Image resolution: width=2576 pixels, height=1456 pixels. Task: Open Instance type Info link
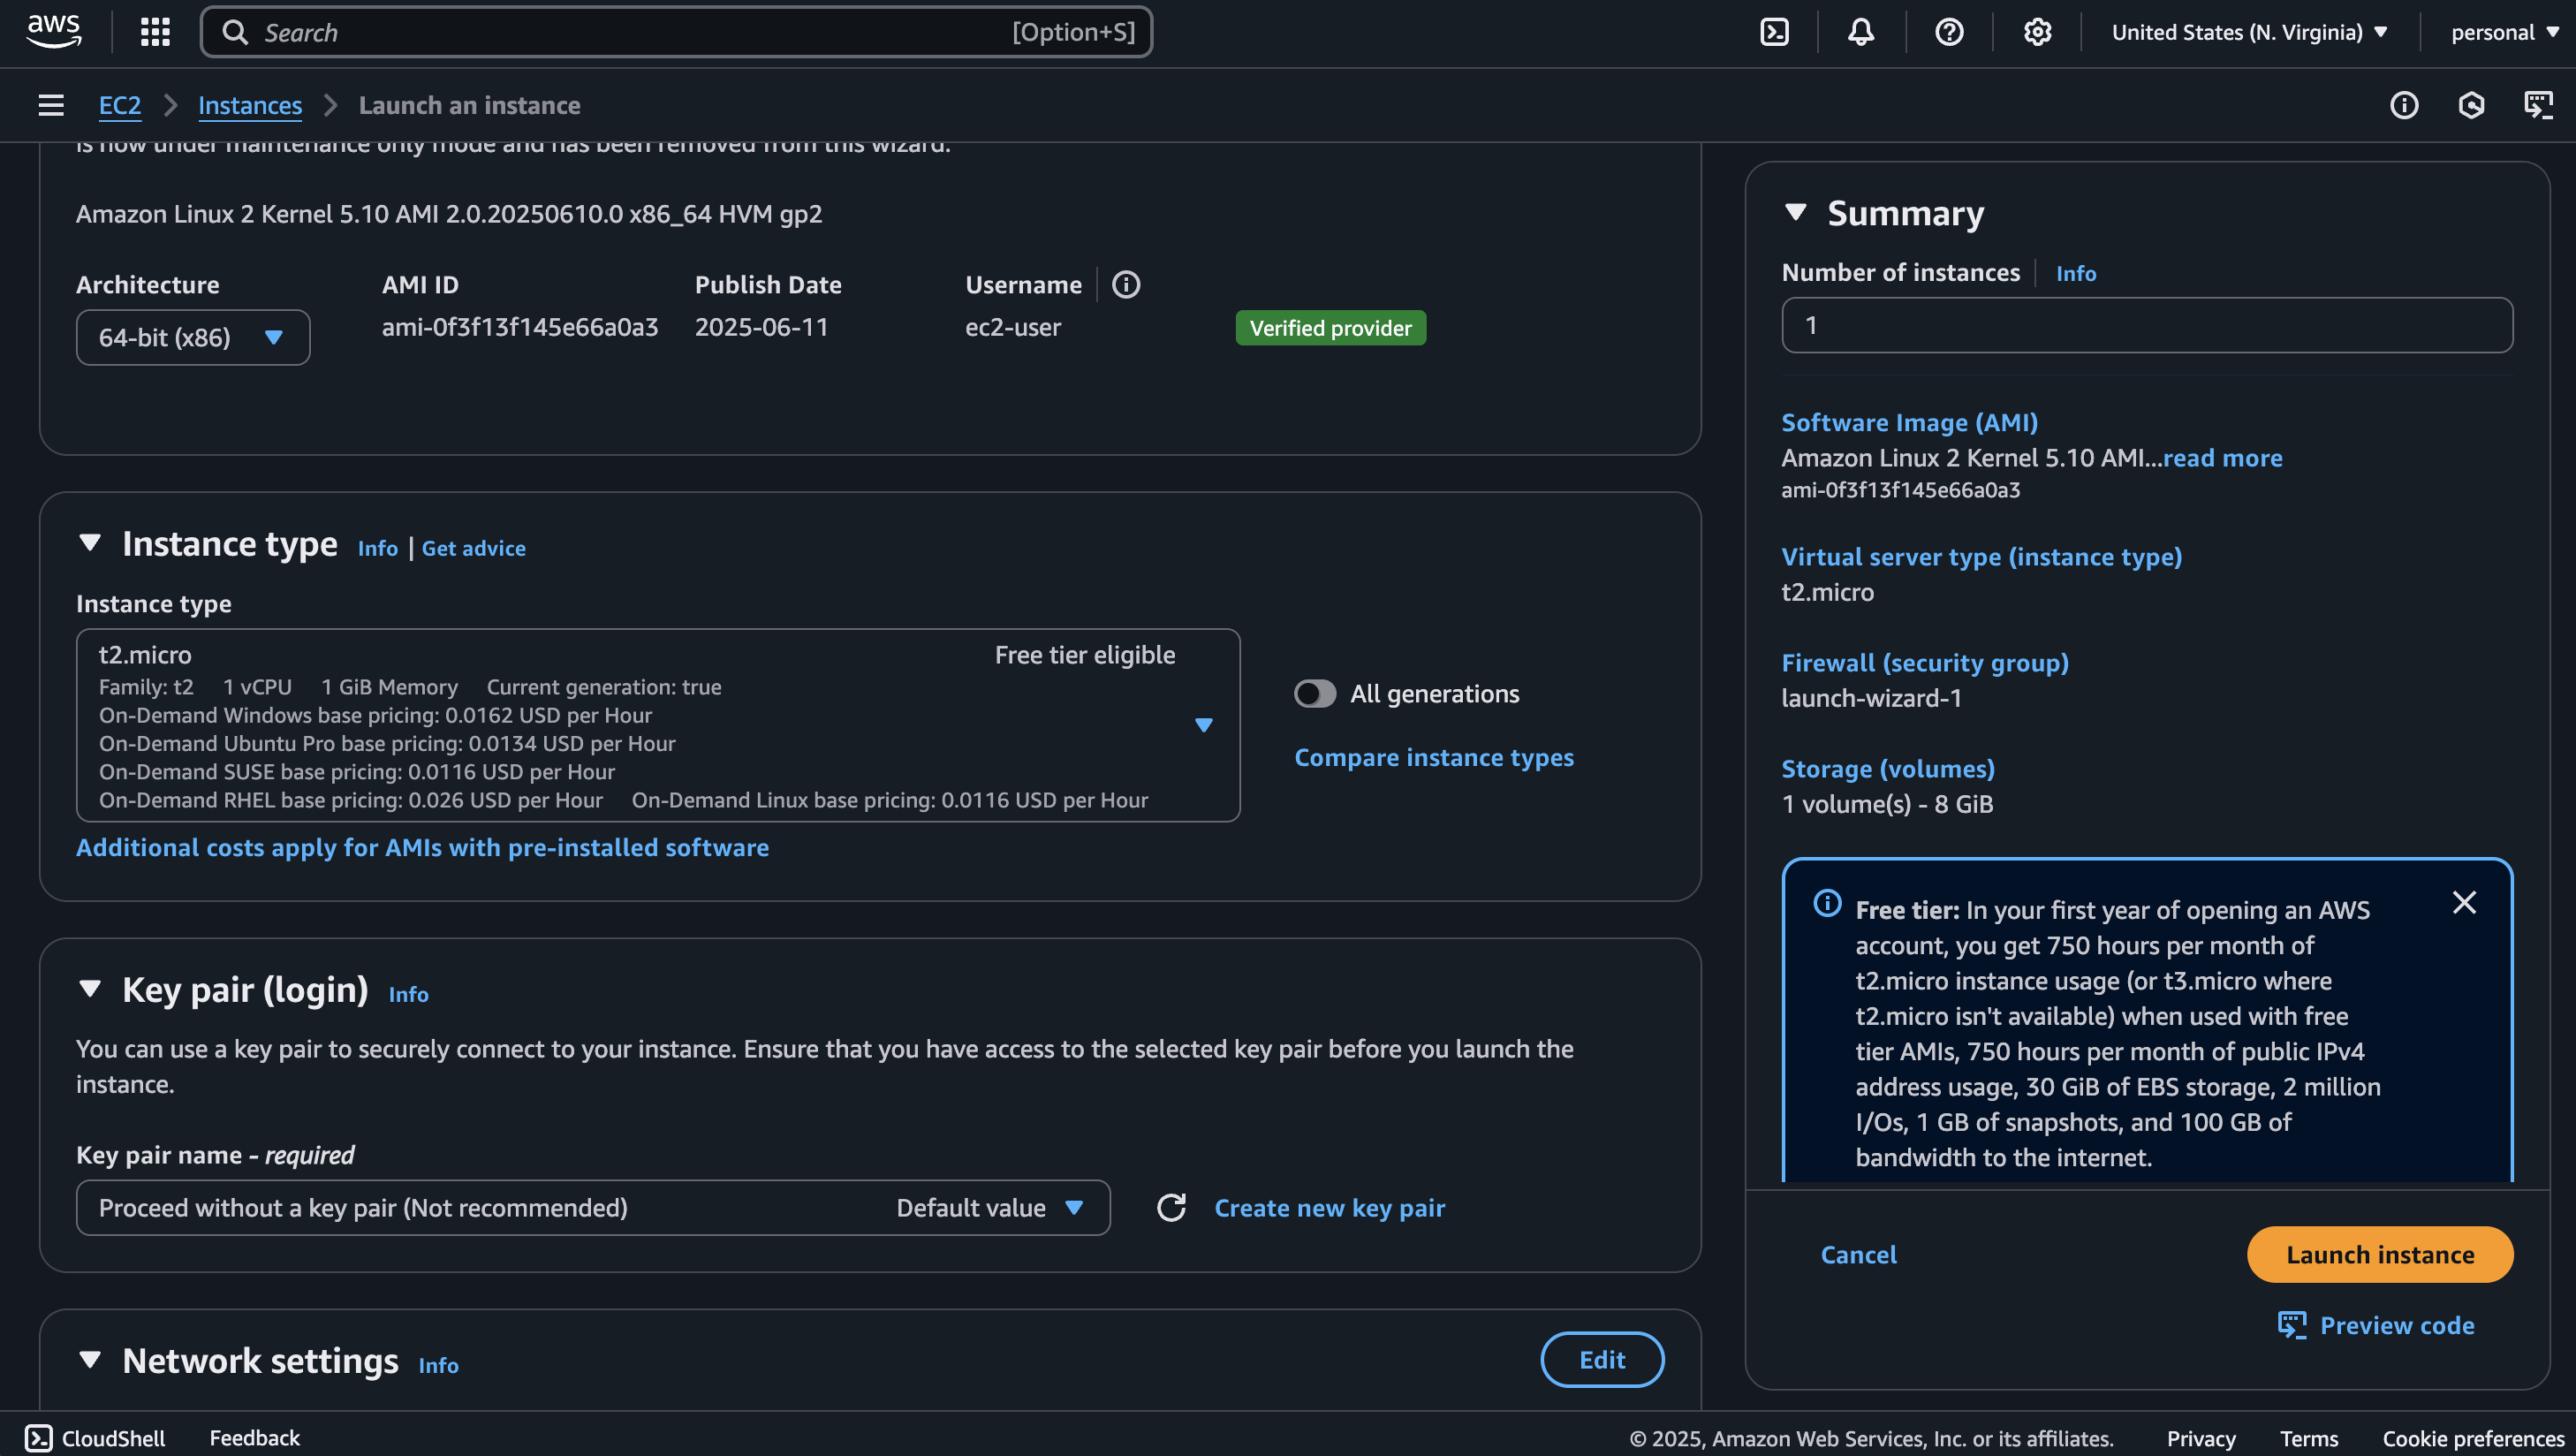378,548
